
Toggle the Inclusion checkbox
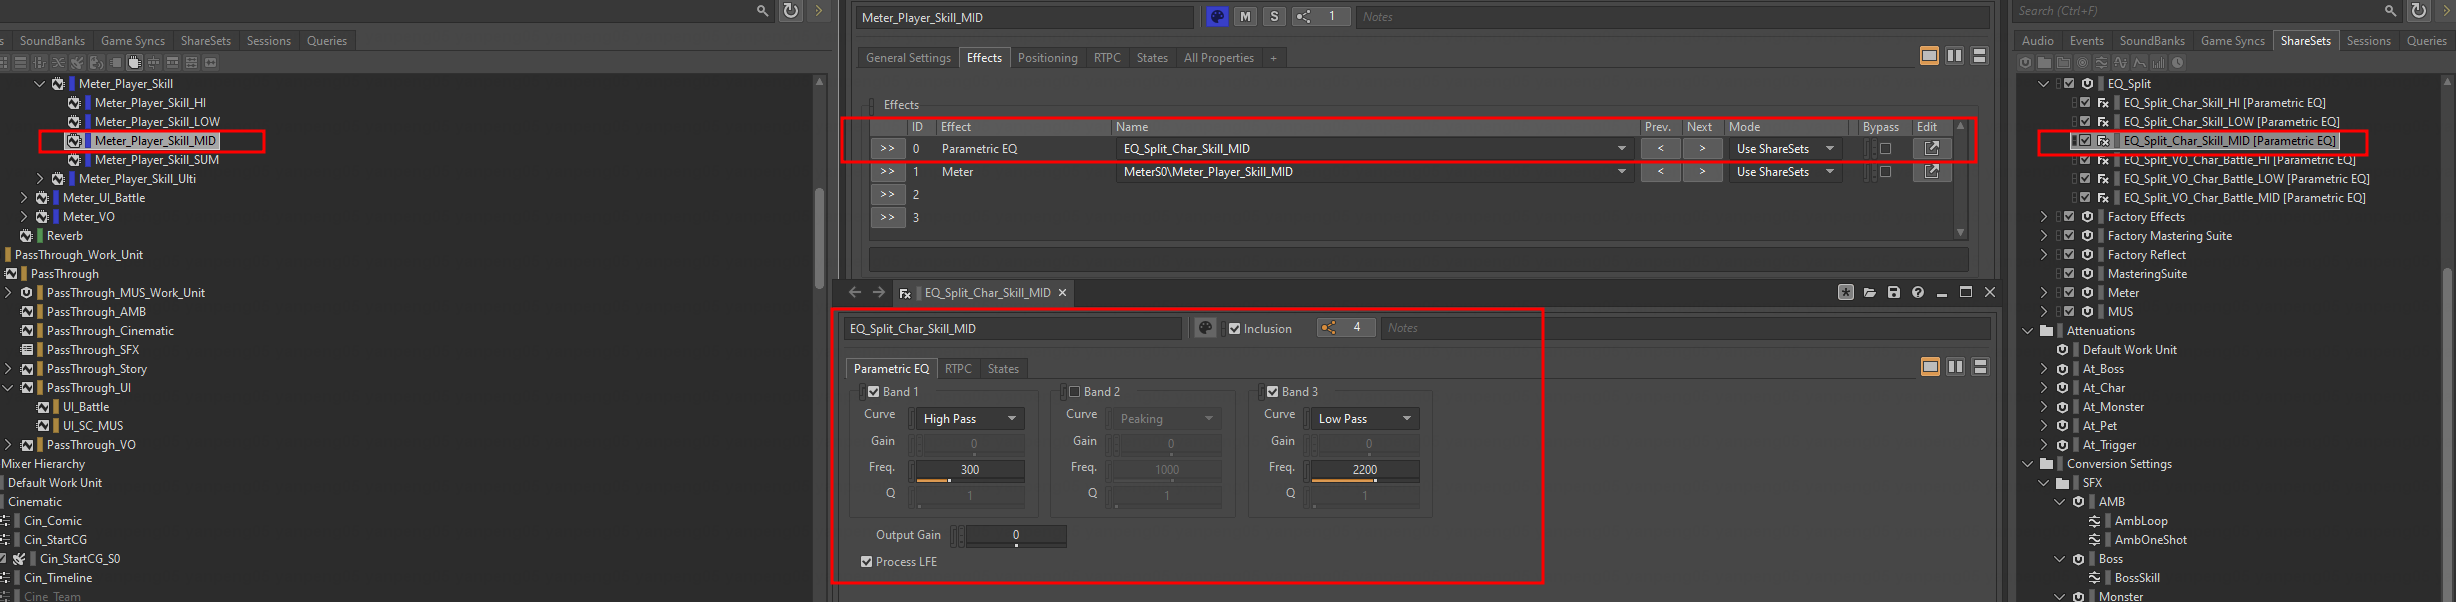click(1234, 328)
